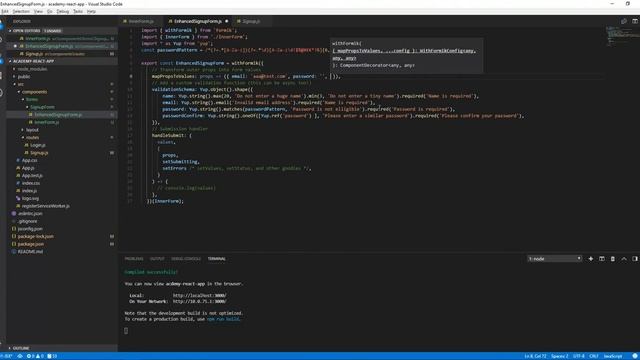Image resolution: width=640 pixels, height=360 pixels.
Task: Split the editor to the side
Action: 635,21
